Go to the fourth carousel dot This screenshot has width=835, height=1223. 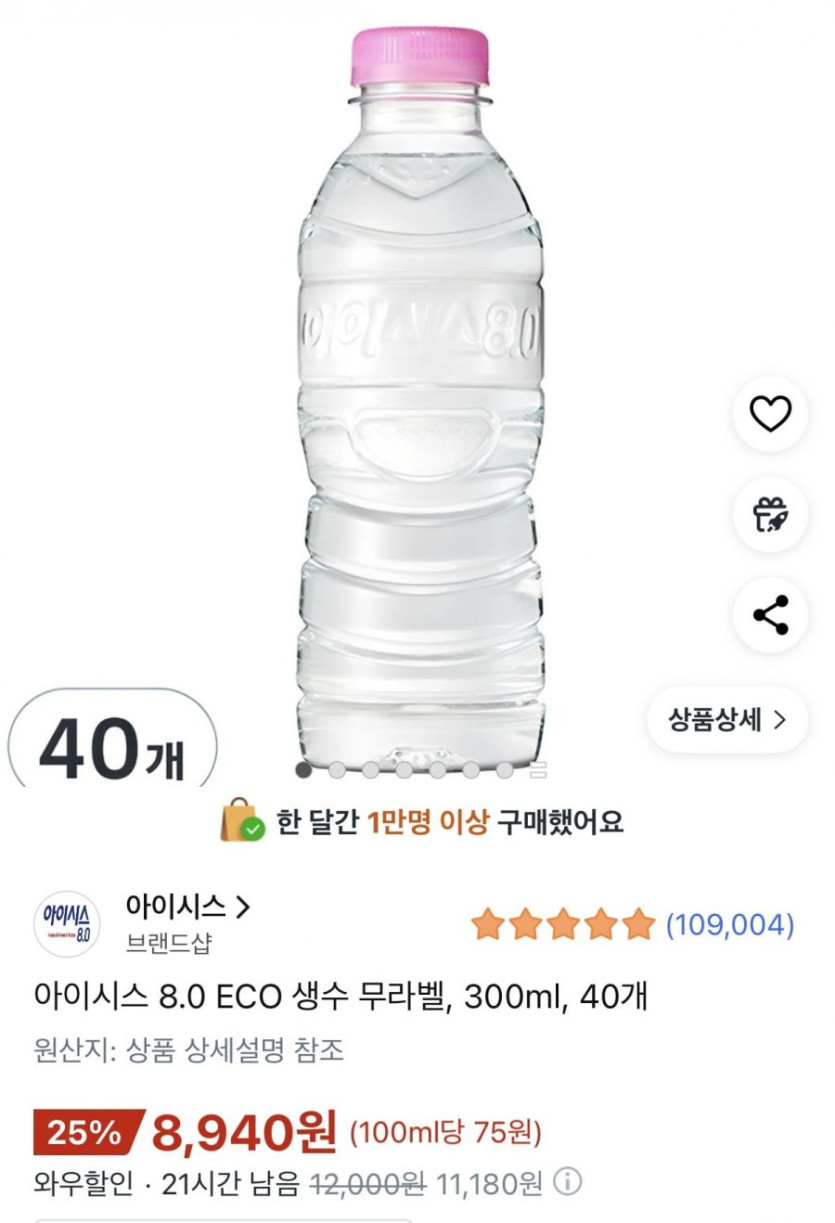[404, 769]
